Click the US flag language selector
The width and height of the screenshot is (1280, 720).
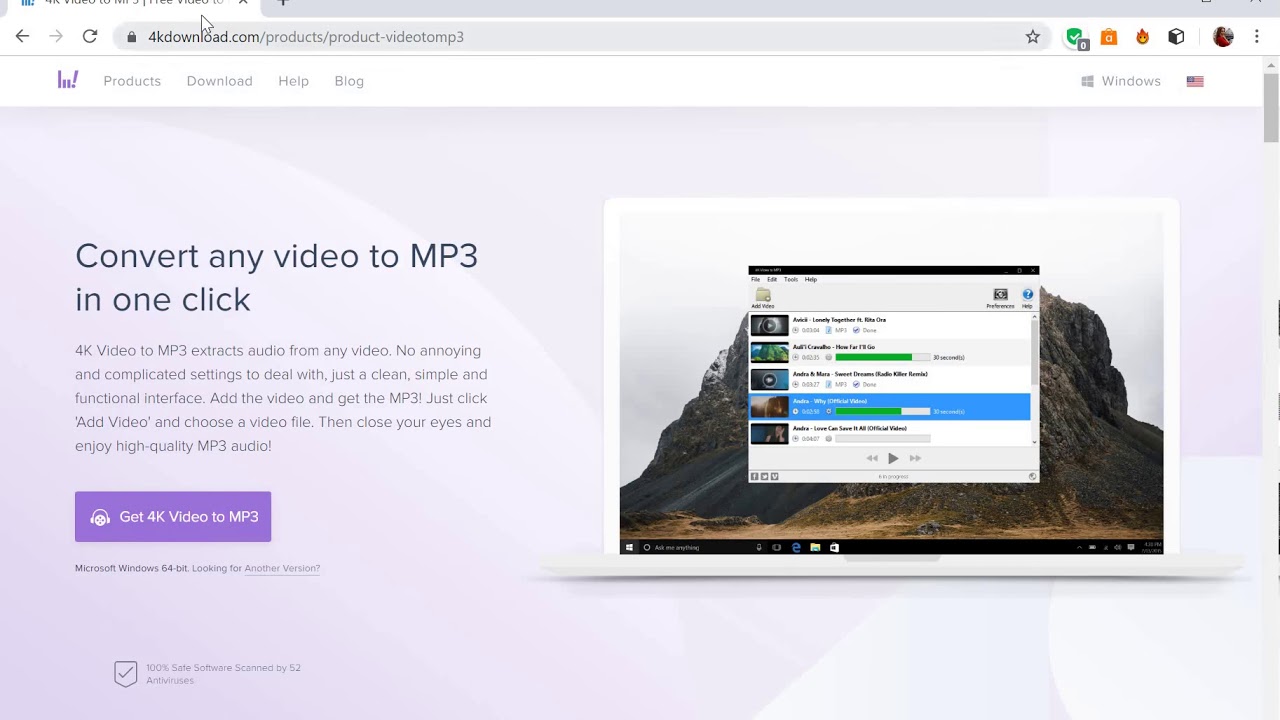[x=1195, y=81]
